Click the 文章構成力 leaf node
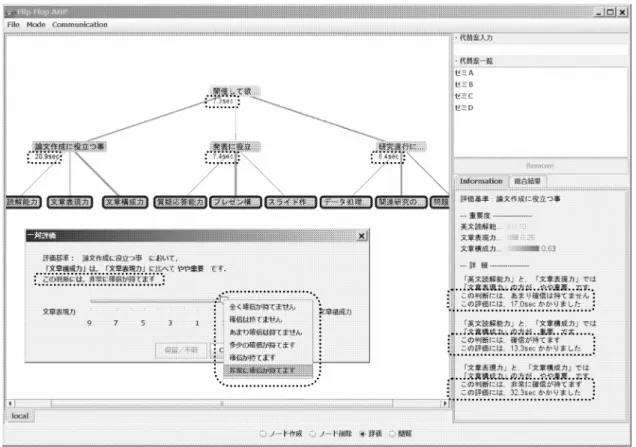 click(125, 202)
